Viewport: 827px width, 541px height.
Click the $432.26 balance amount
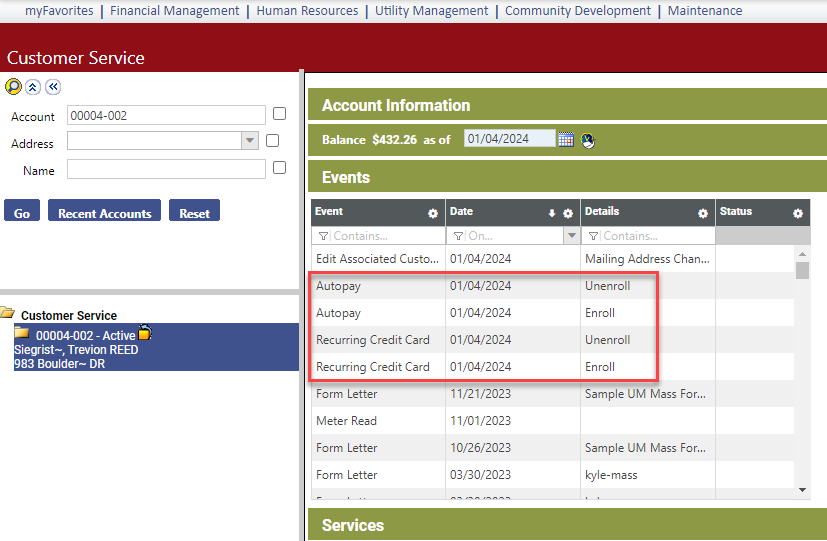coord(394,140)
